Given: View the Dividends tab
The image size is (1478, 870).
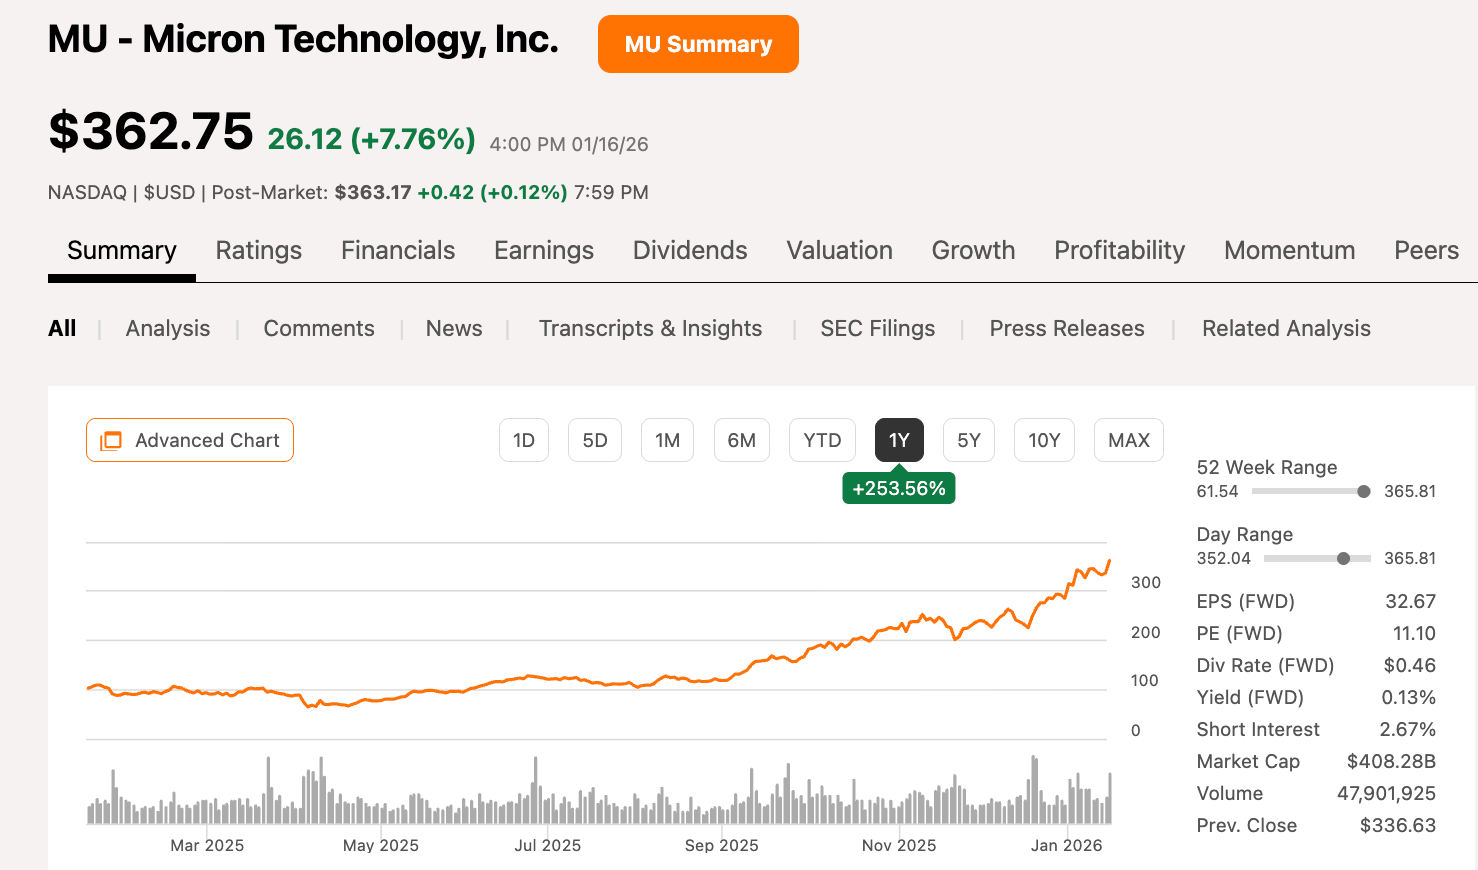Looking at the screenshot, I should pos(689,250).
